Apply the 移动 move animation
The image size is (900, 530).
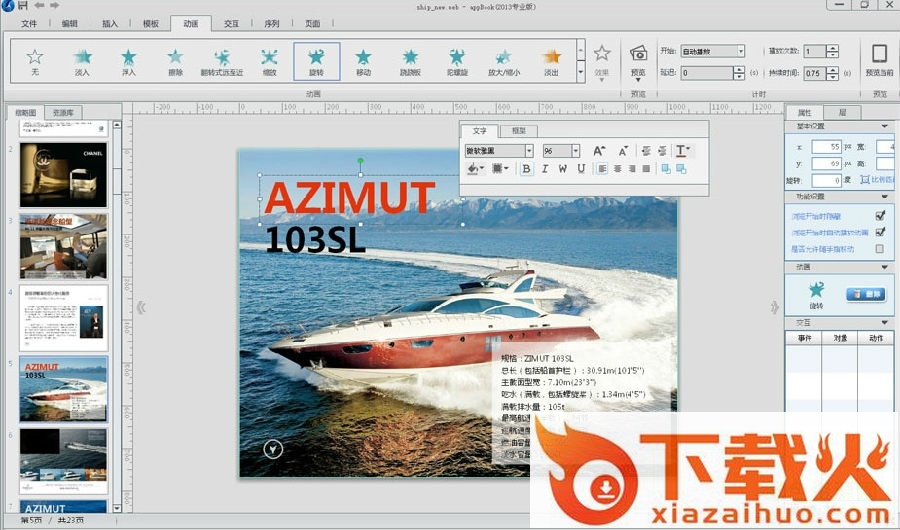click(363, 61)
